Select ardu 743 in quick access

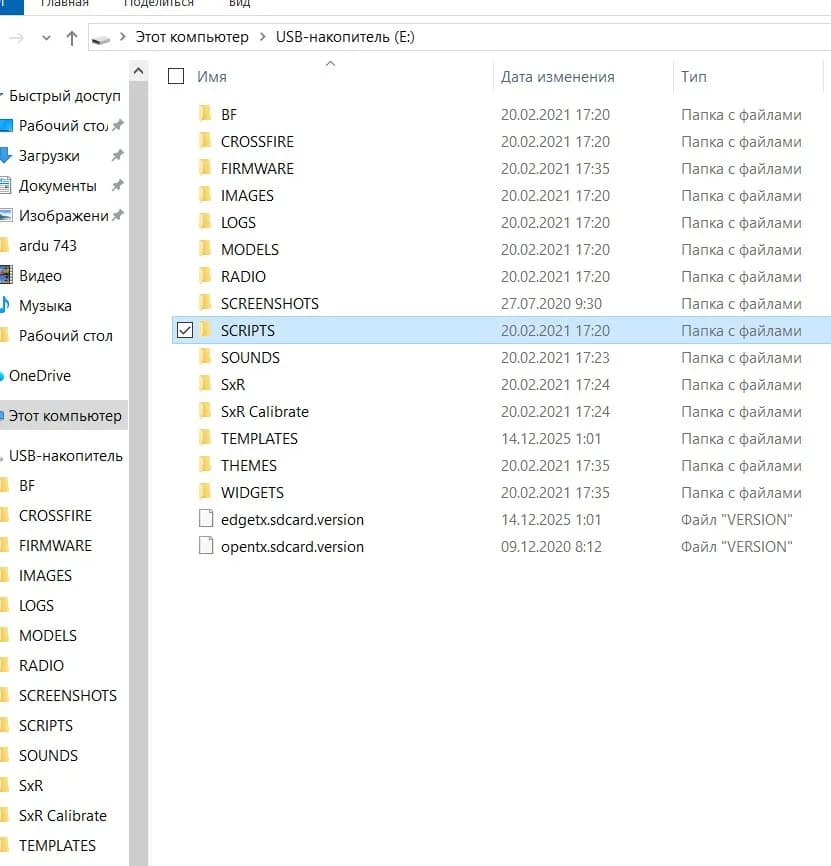tap(47, 245)
